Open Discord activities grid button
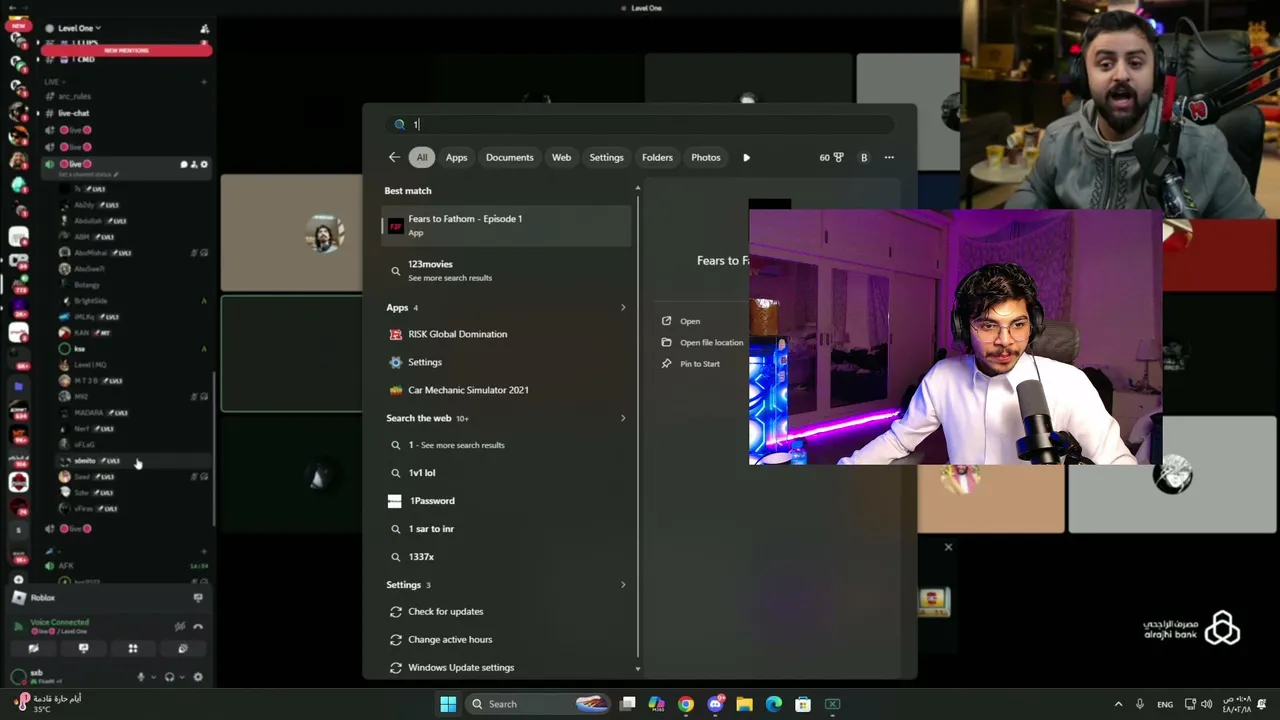The image size is (1280, 720). click(x=132, y=649)
